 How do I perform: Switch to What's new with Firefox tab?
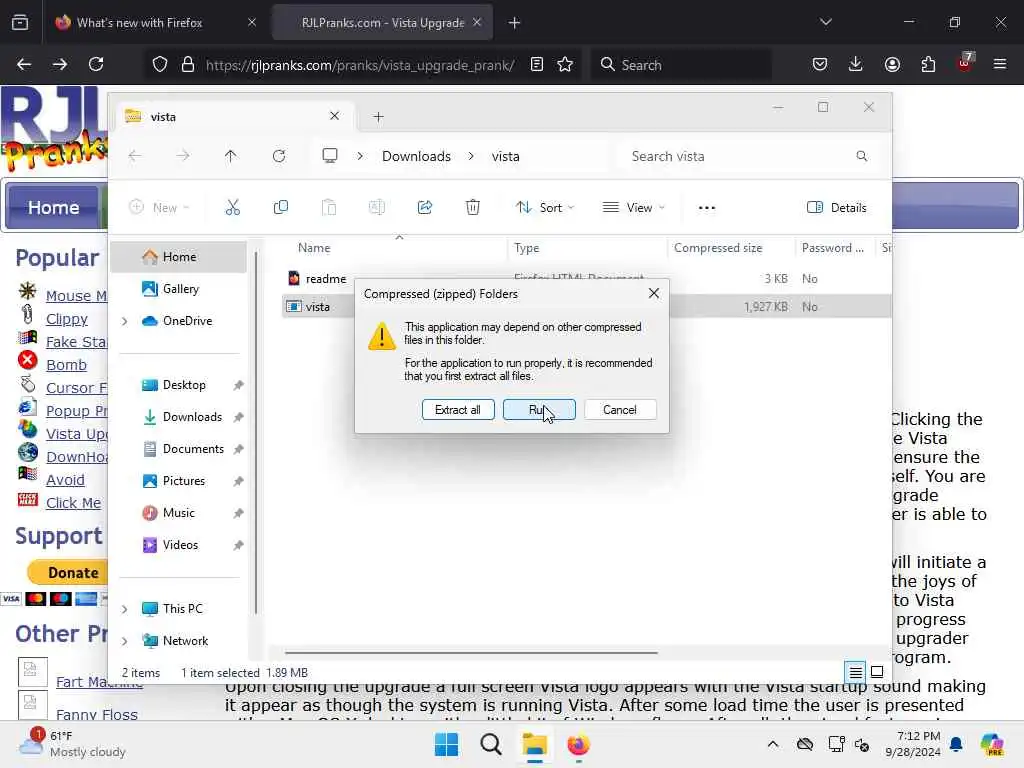click(x=155, y=22)
